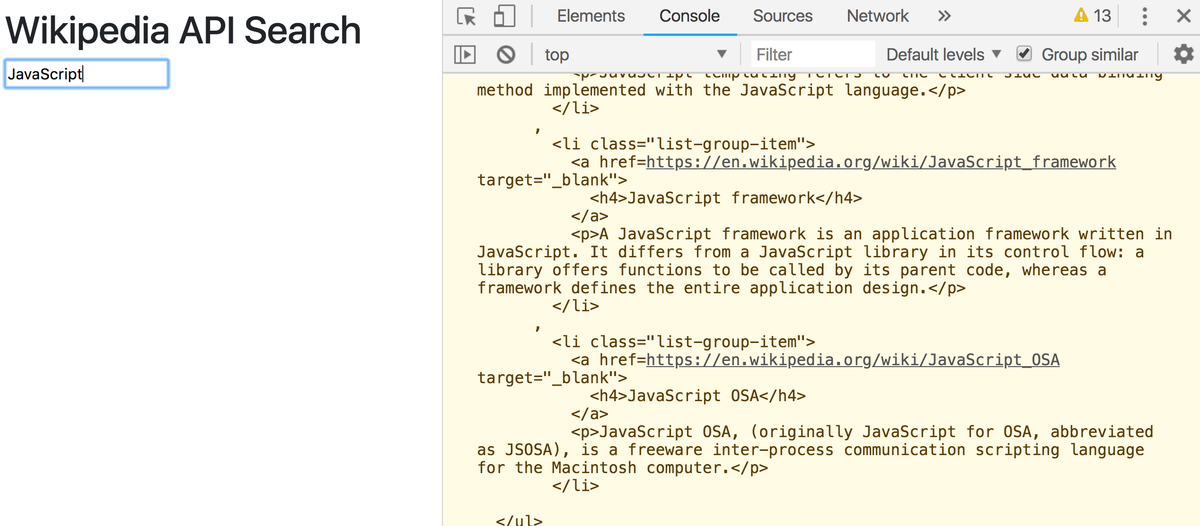Toggle the Group similar checkbox
The width and height of the screenshot is (1200, 526).
coord(1024,54)
